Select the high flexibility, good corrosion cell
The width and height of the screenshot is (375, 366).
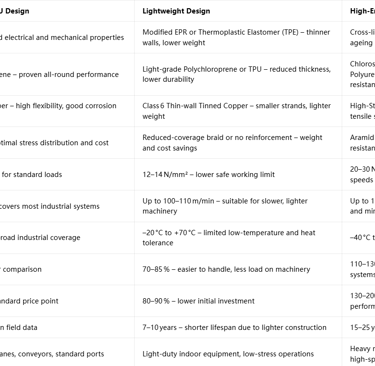coord(67,111)
